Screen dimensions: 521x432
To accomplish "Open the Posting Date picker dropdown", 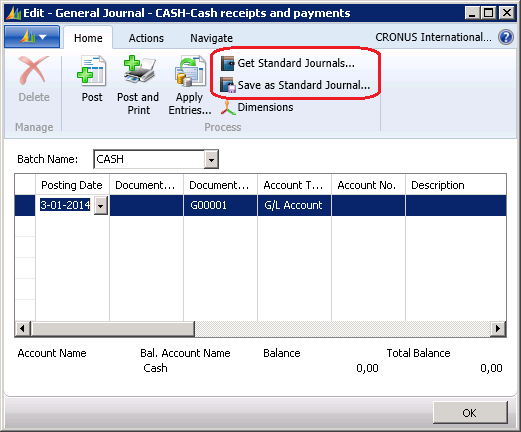I will click(x=101, y=205).
